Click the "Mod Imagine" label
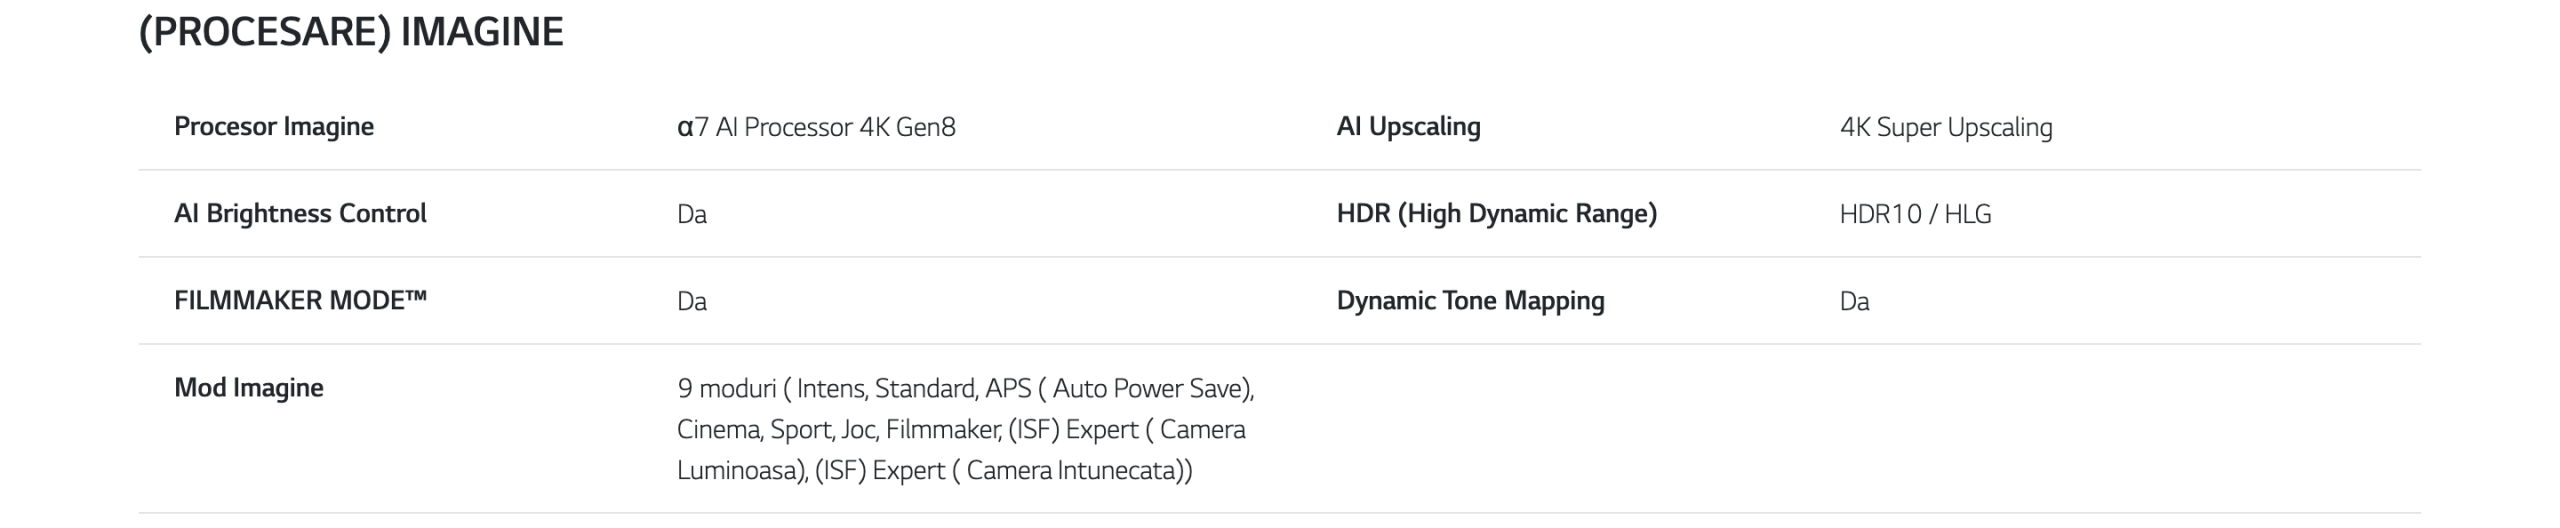This screenshot has width=2560, height=528. (x=249, y=388)
